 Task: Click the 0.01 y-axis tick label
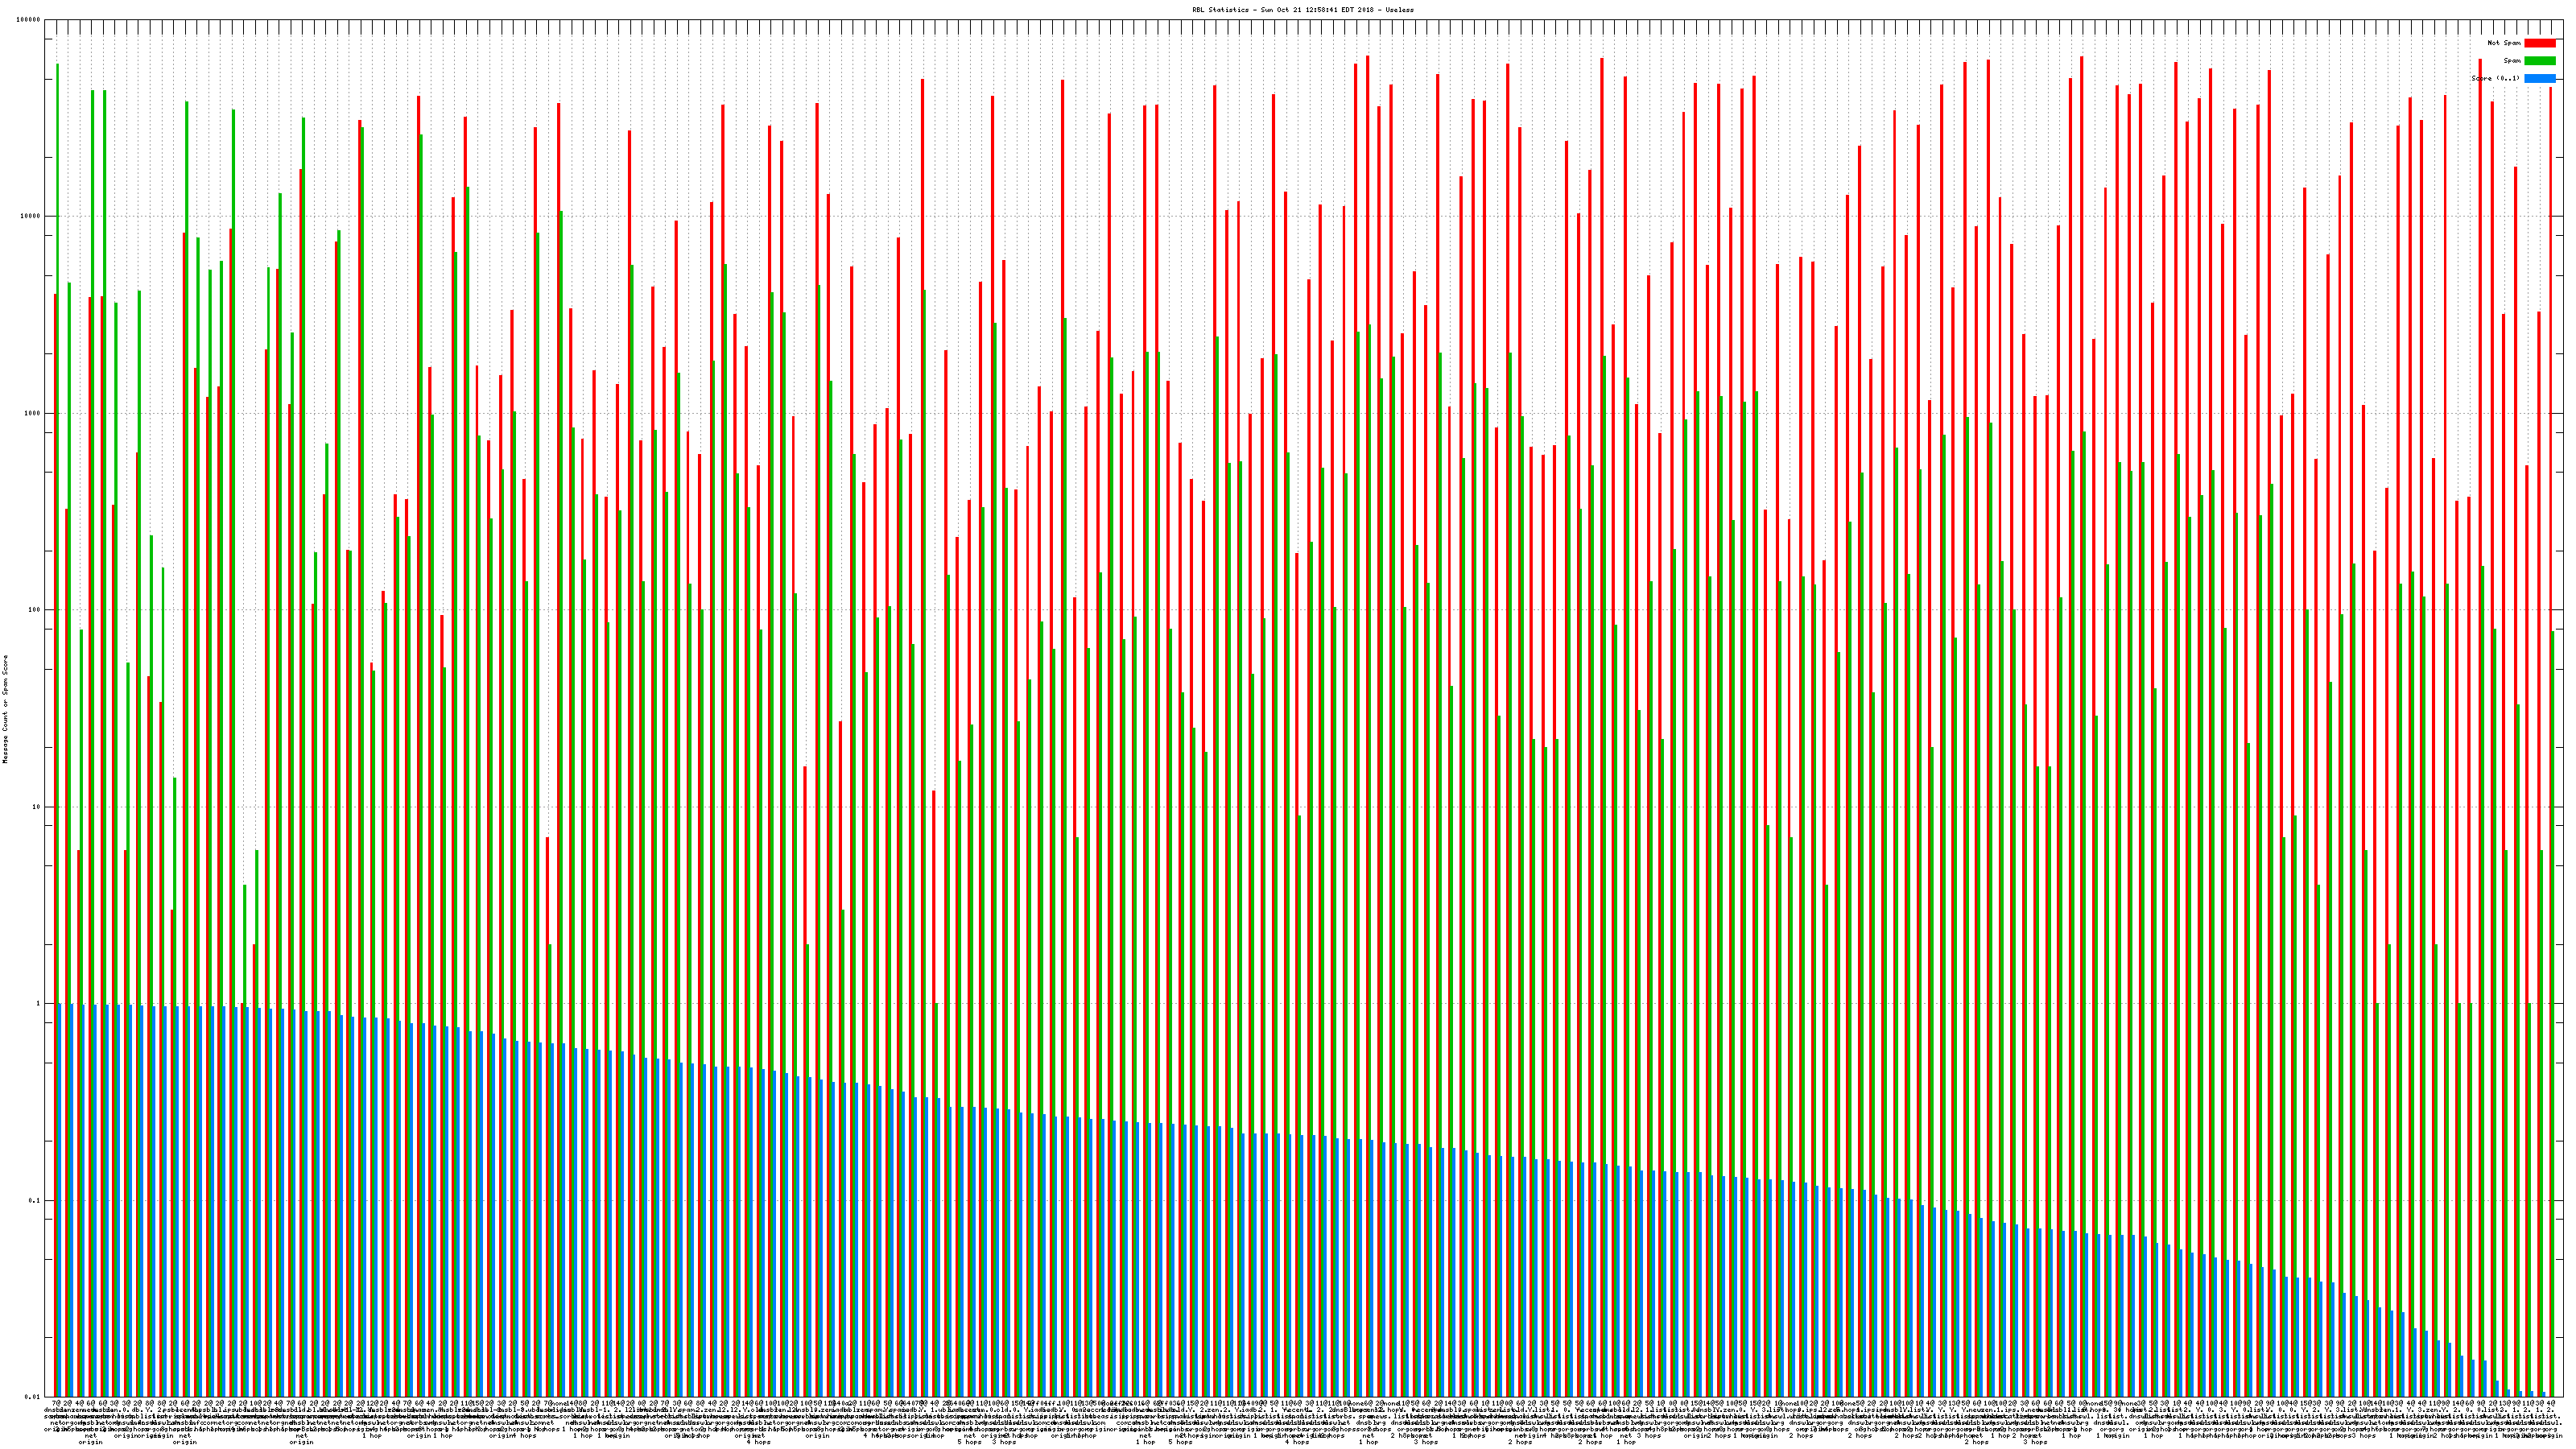33,1397
